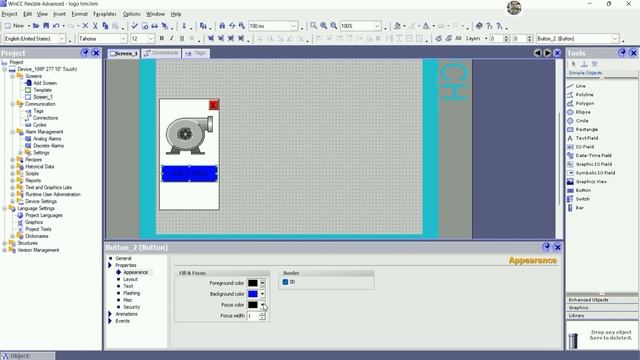The image size is (640, 360).
Task: Run consistency check via checkmark icon
Action: pyautogui.click(x=134, y=26)
